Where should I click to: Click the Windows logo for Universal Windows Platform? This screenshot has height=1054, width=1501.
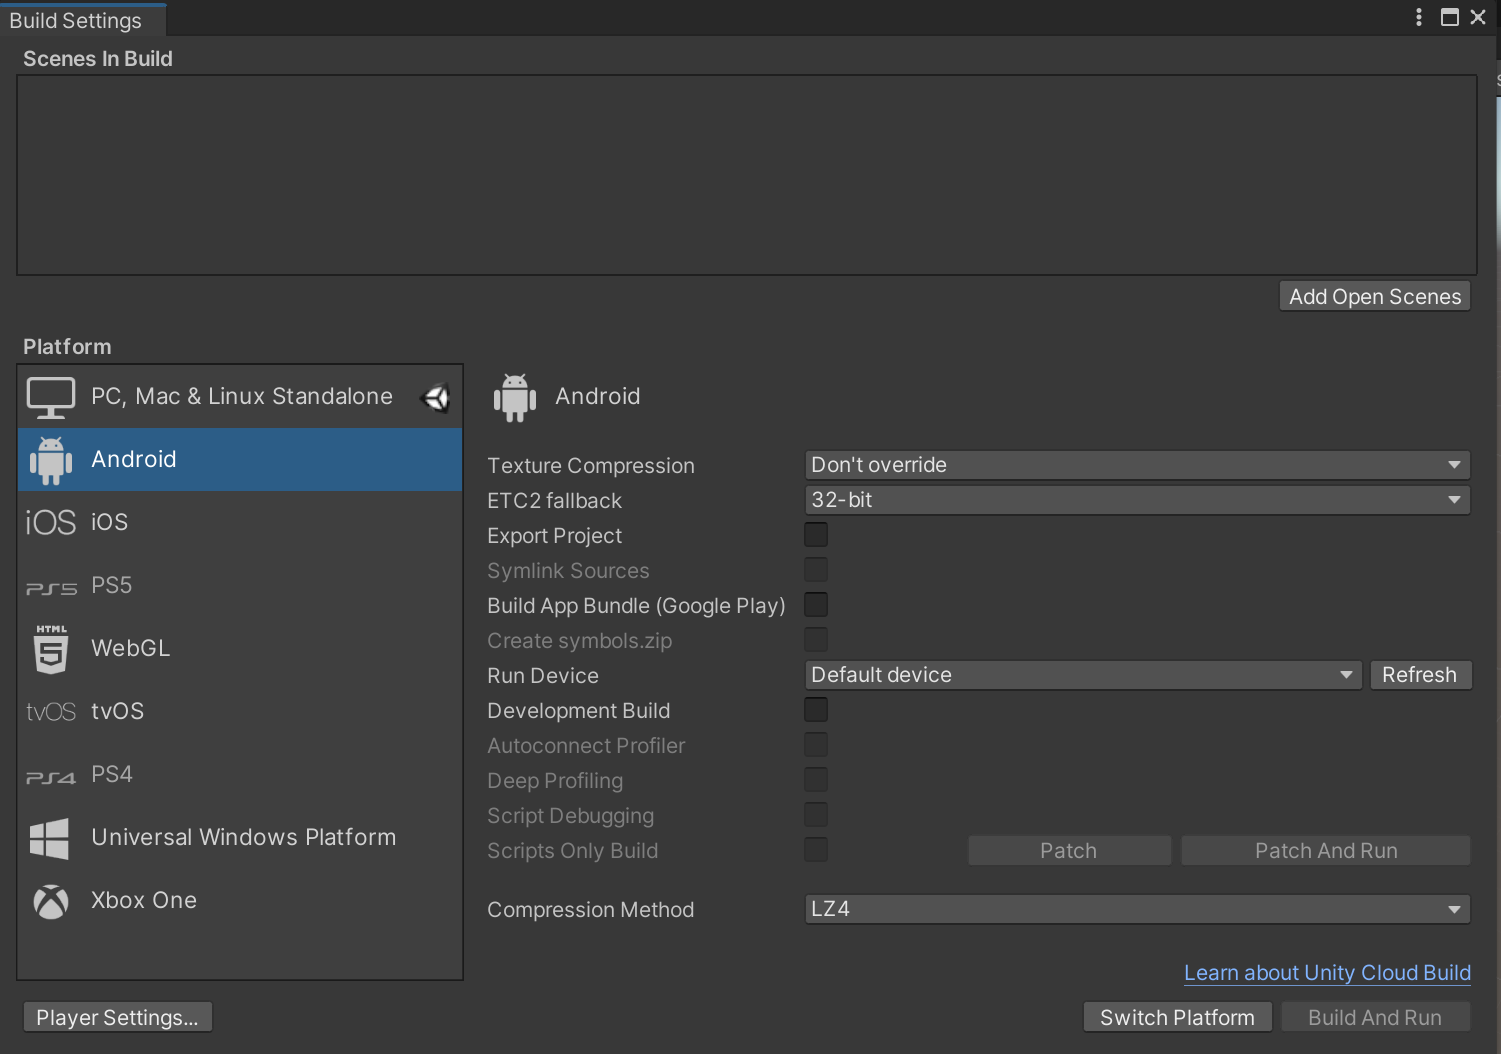point(50,838)
